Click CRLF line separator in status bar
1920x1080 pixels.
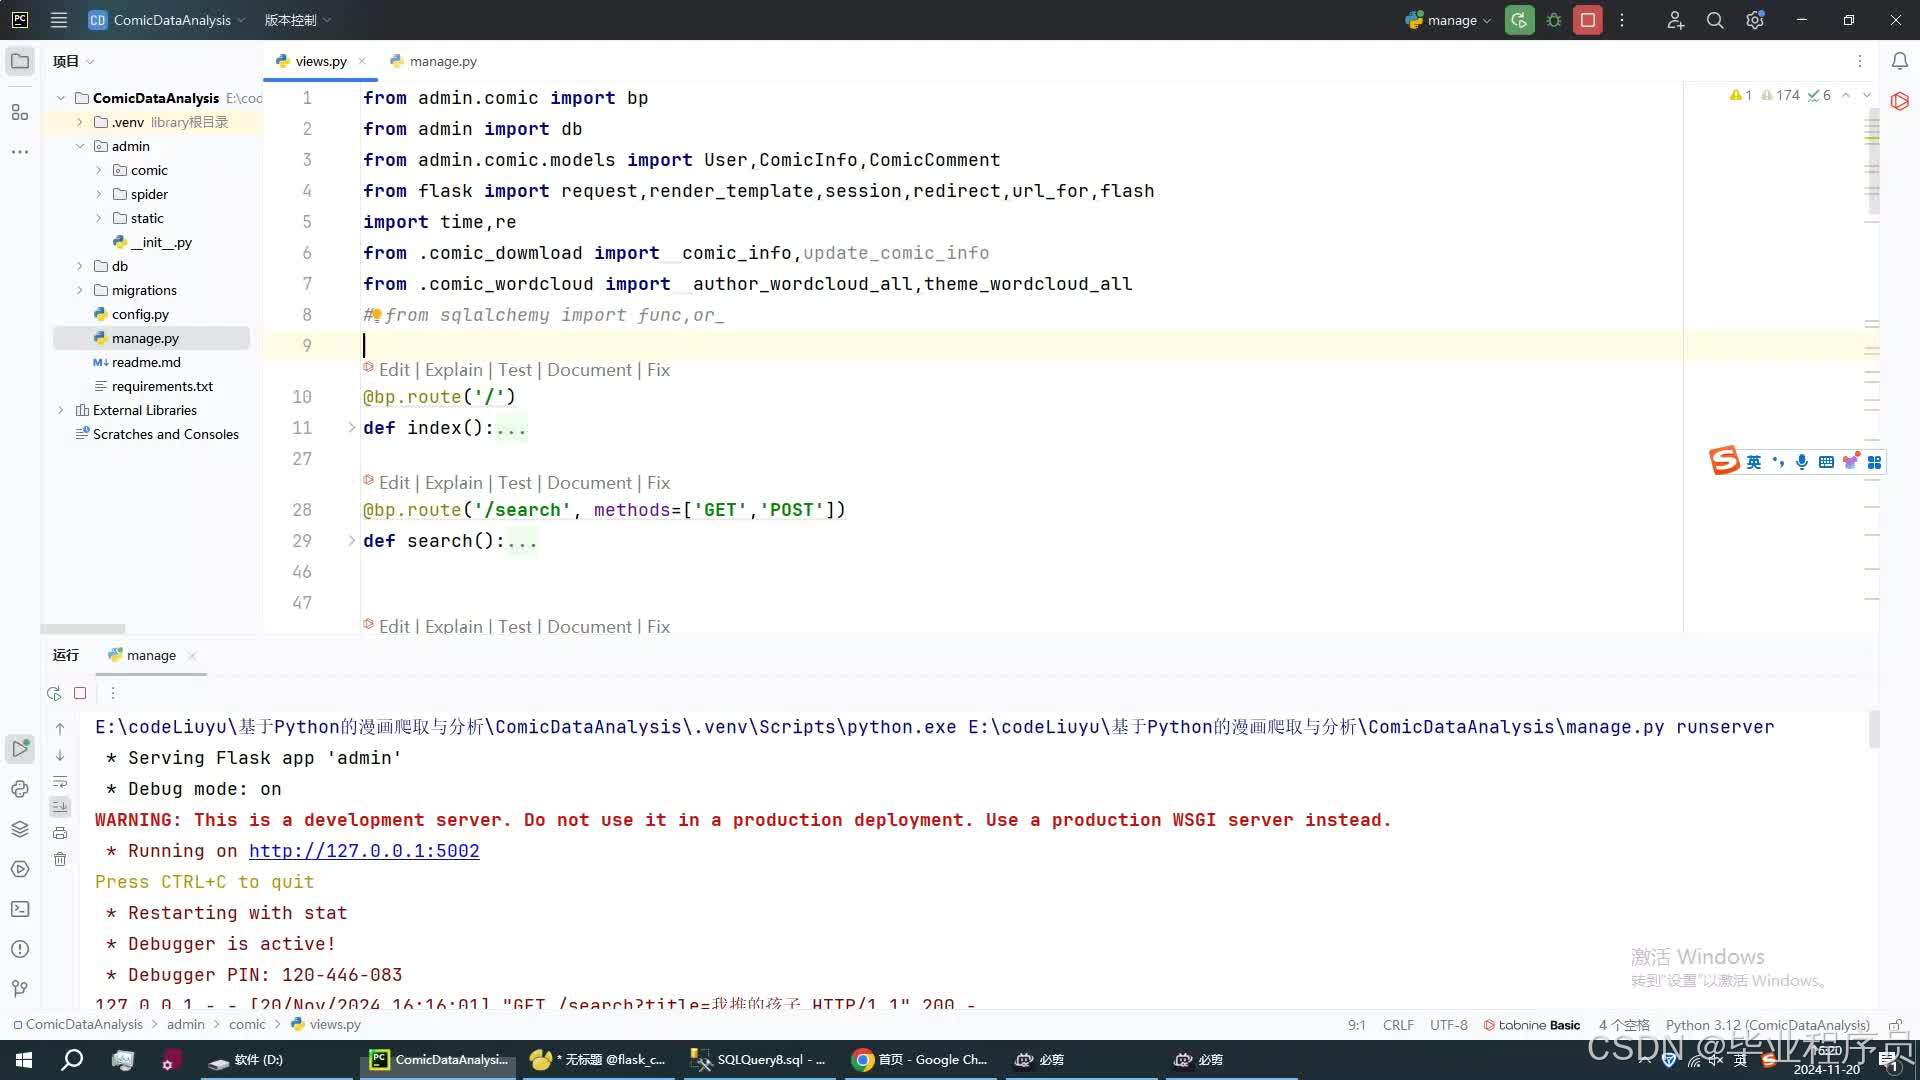pyautogui.click(x=1398, y=1025)
